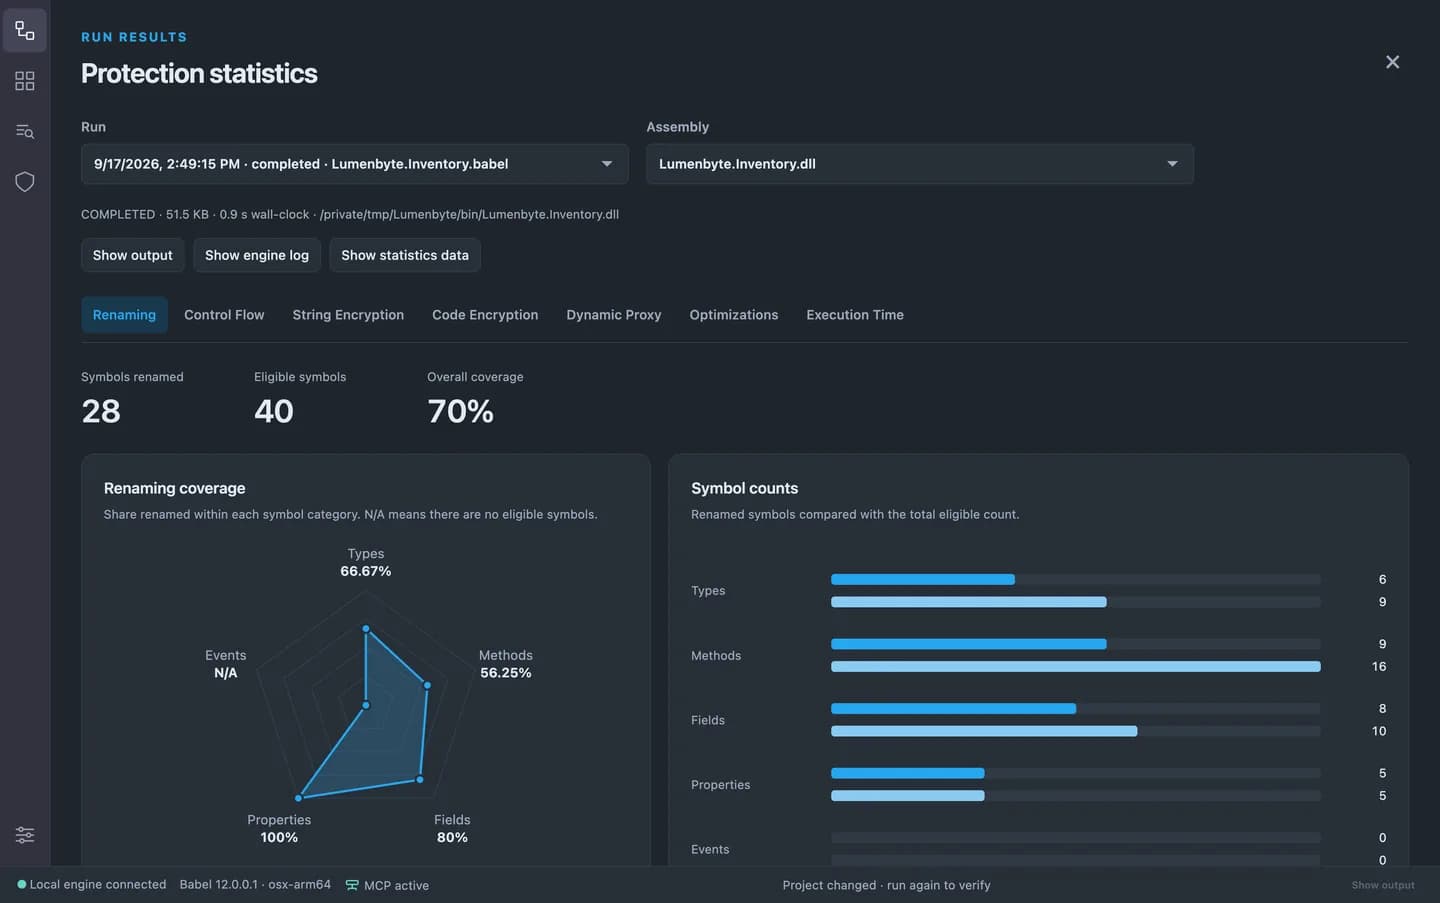Expand the Run dropdown arrow
The width and height of the screenshot is (1440, 903).
pos(607,164)
